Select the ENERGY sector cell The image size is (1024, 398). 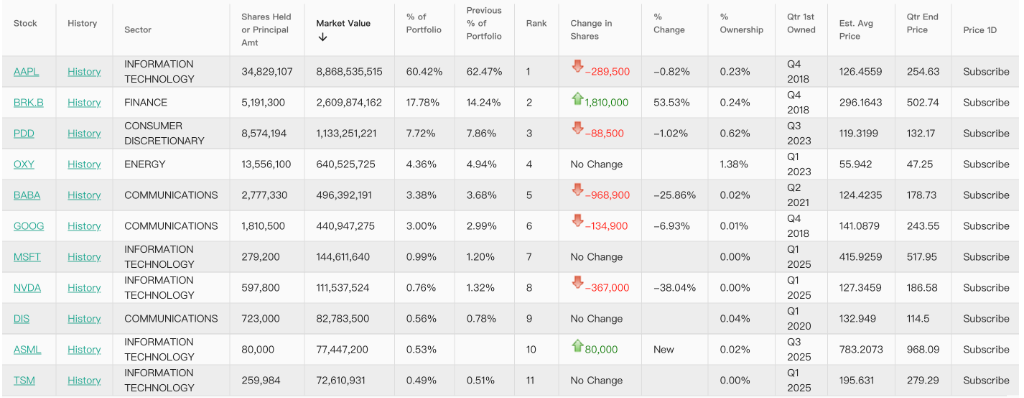click(x=145, y=164)
